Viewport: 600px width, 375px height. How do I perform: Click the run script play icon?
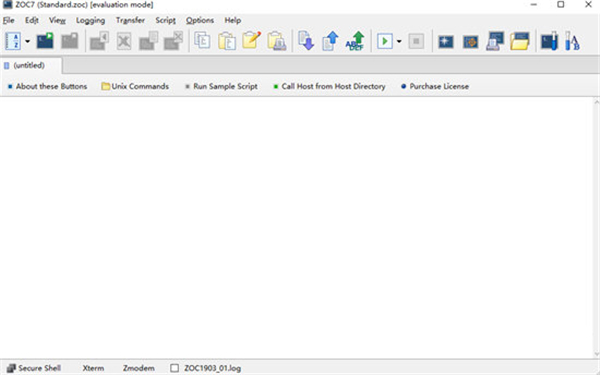pyautogui.click(x=385, y=41)
